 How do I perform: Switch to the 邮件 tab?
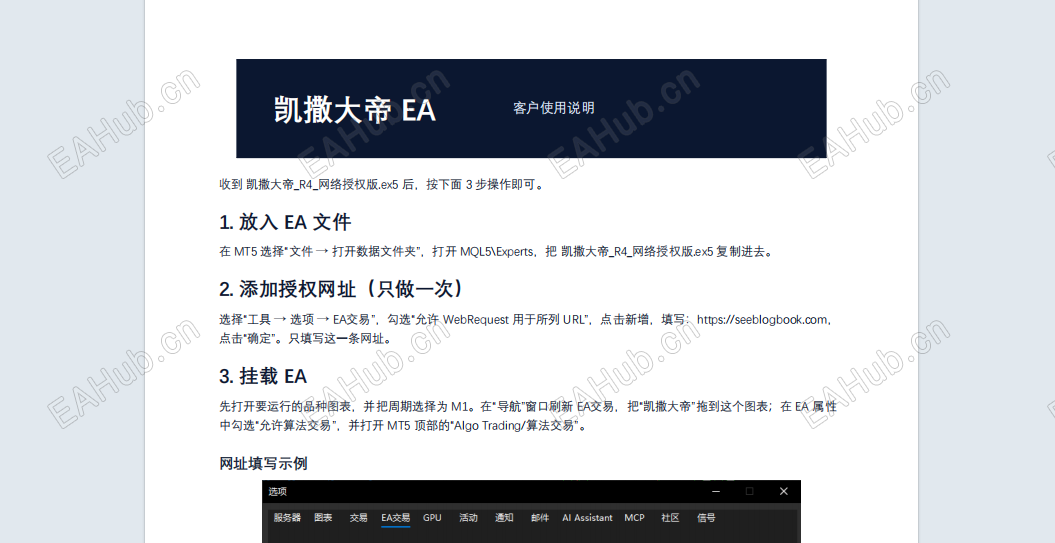coord(540,517)
